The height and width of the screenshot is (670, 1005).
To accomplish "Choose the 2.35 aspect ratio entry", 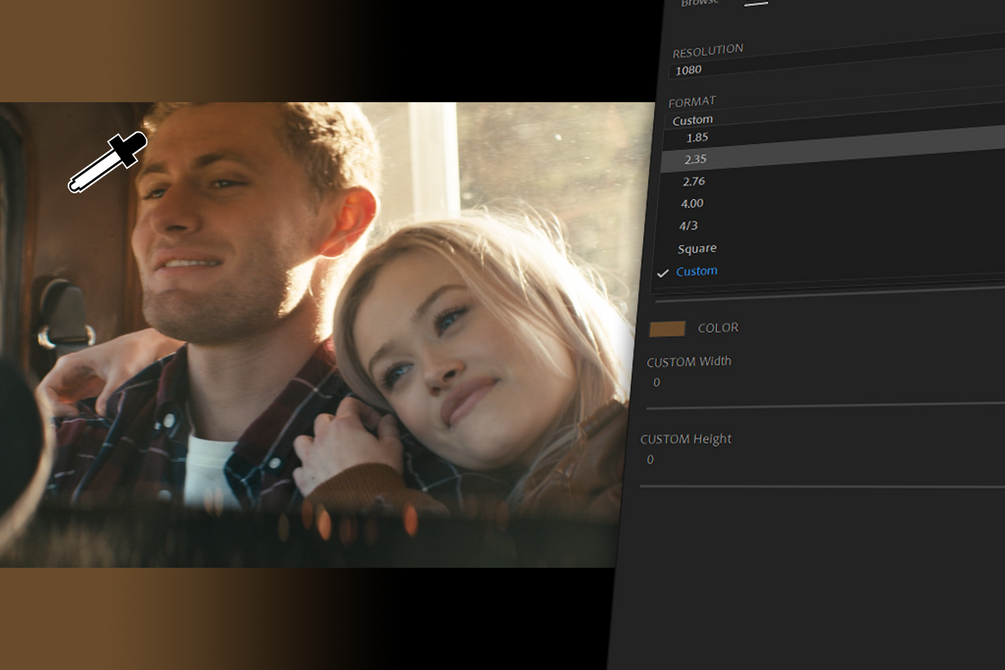I will click(x=695, y=159).
